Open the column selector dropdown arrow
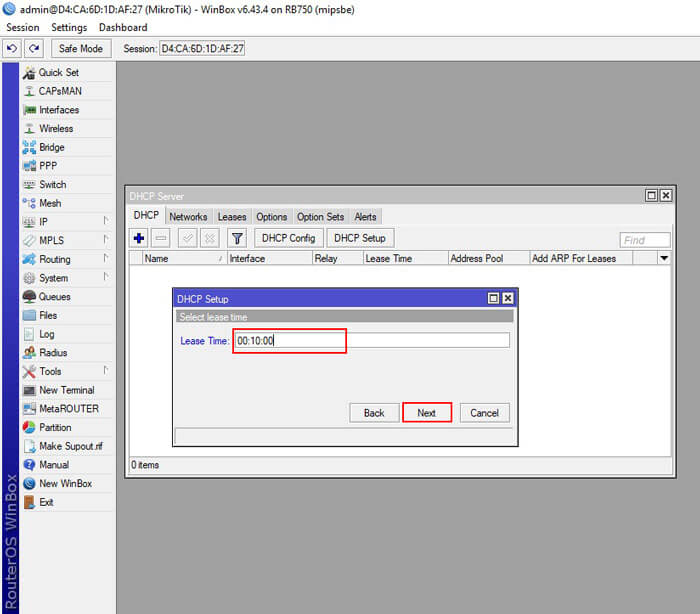The height and width of the screenshot is (614, 700). point(664,258)
